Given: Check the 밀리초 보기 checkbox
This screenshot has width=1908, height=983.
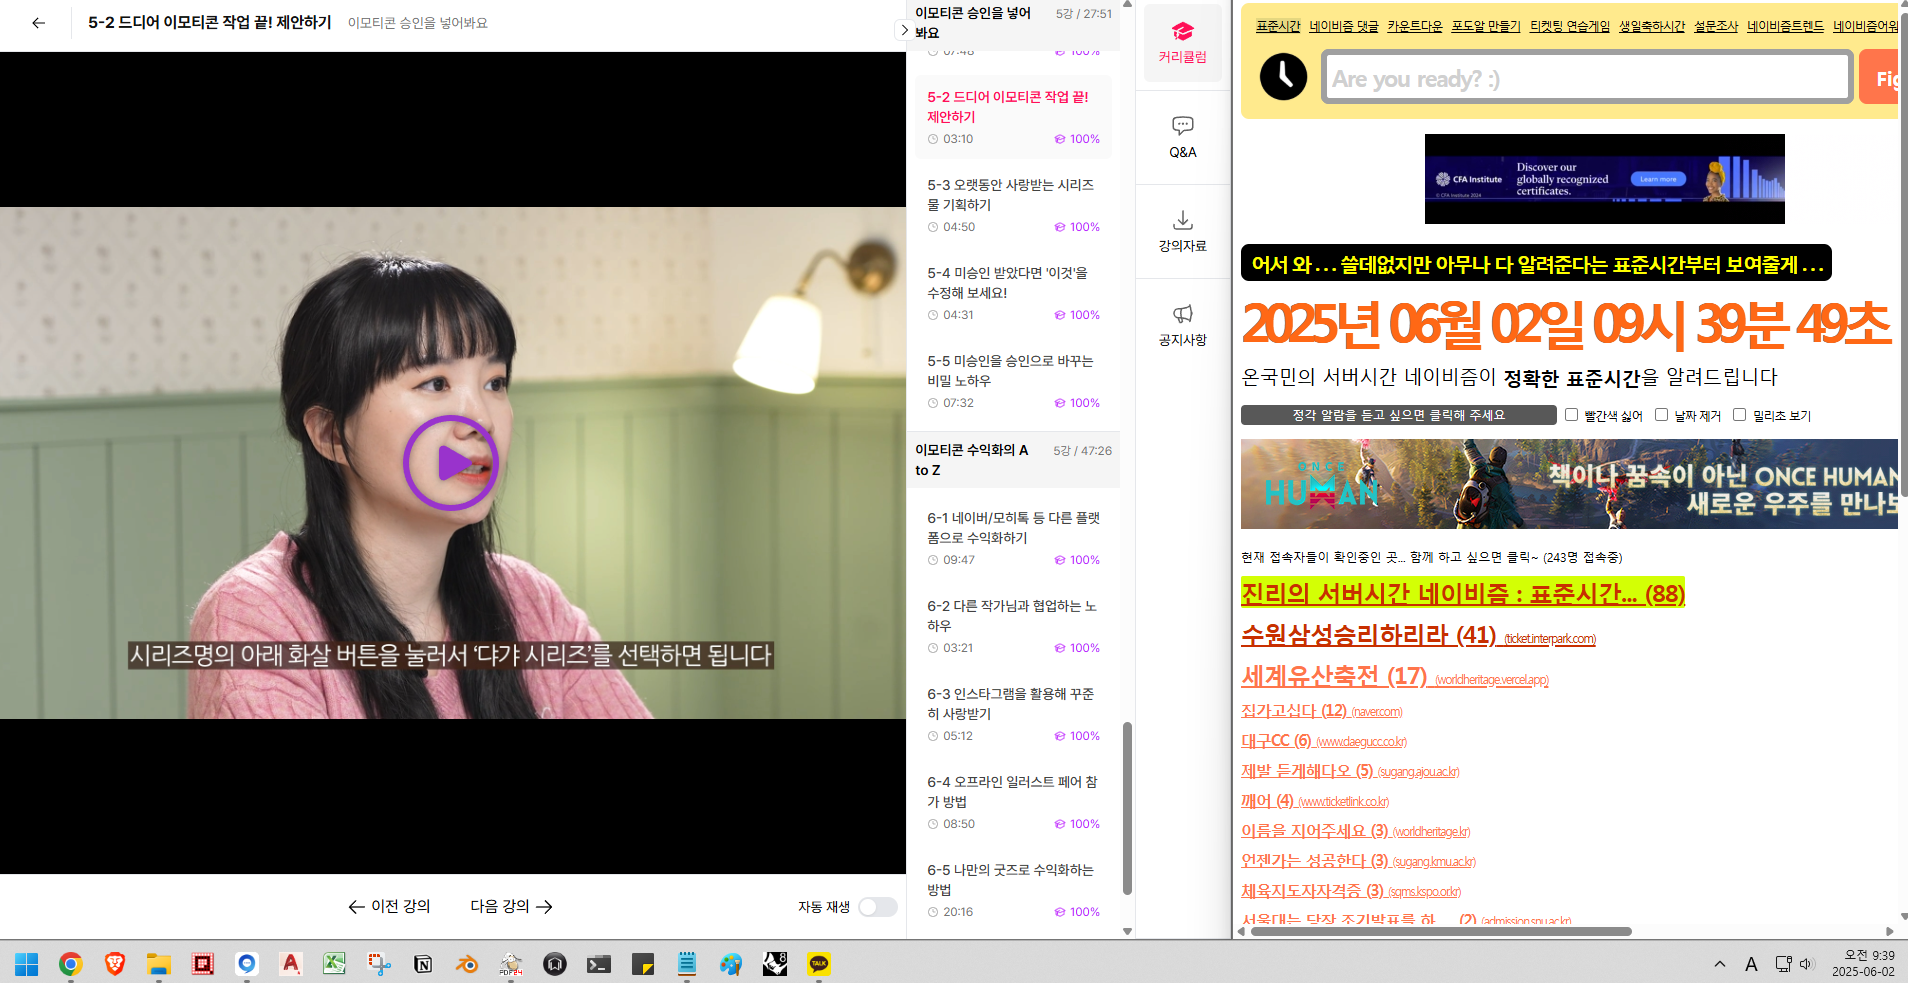Looking at the screenshot, I should [x=1739, y=415].
